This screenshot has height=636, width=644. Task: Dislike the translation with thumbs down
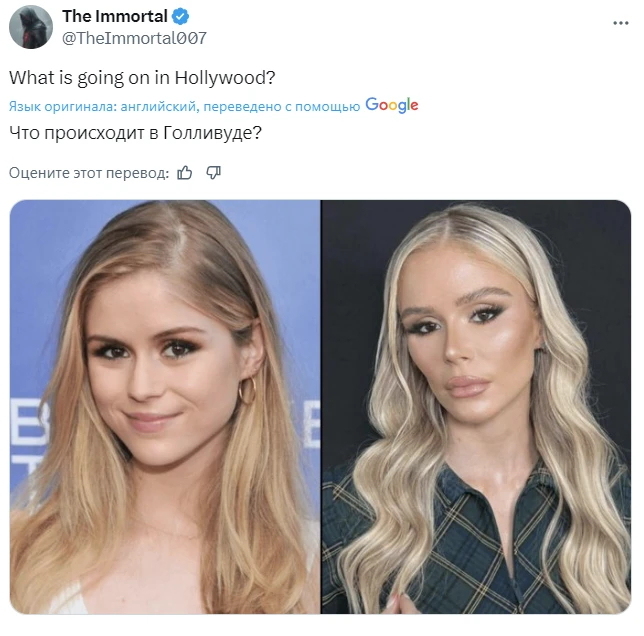[214, 173]
